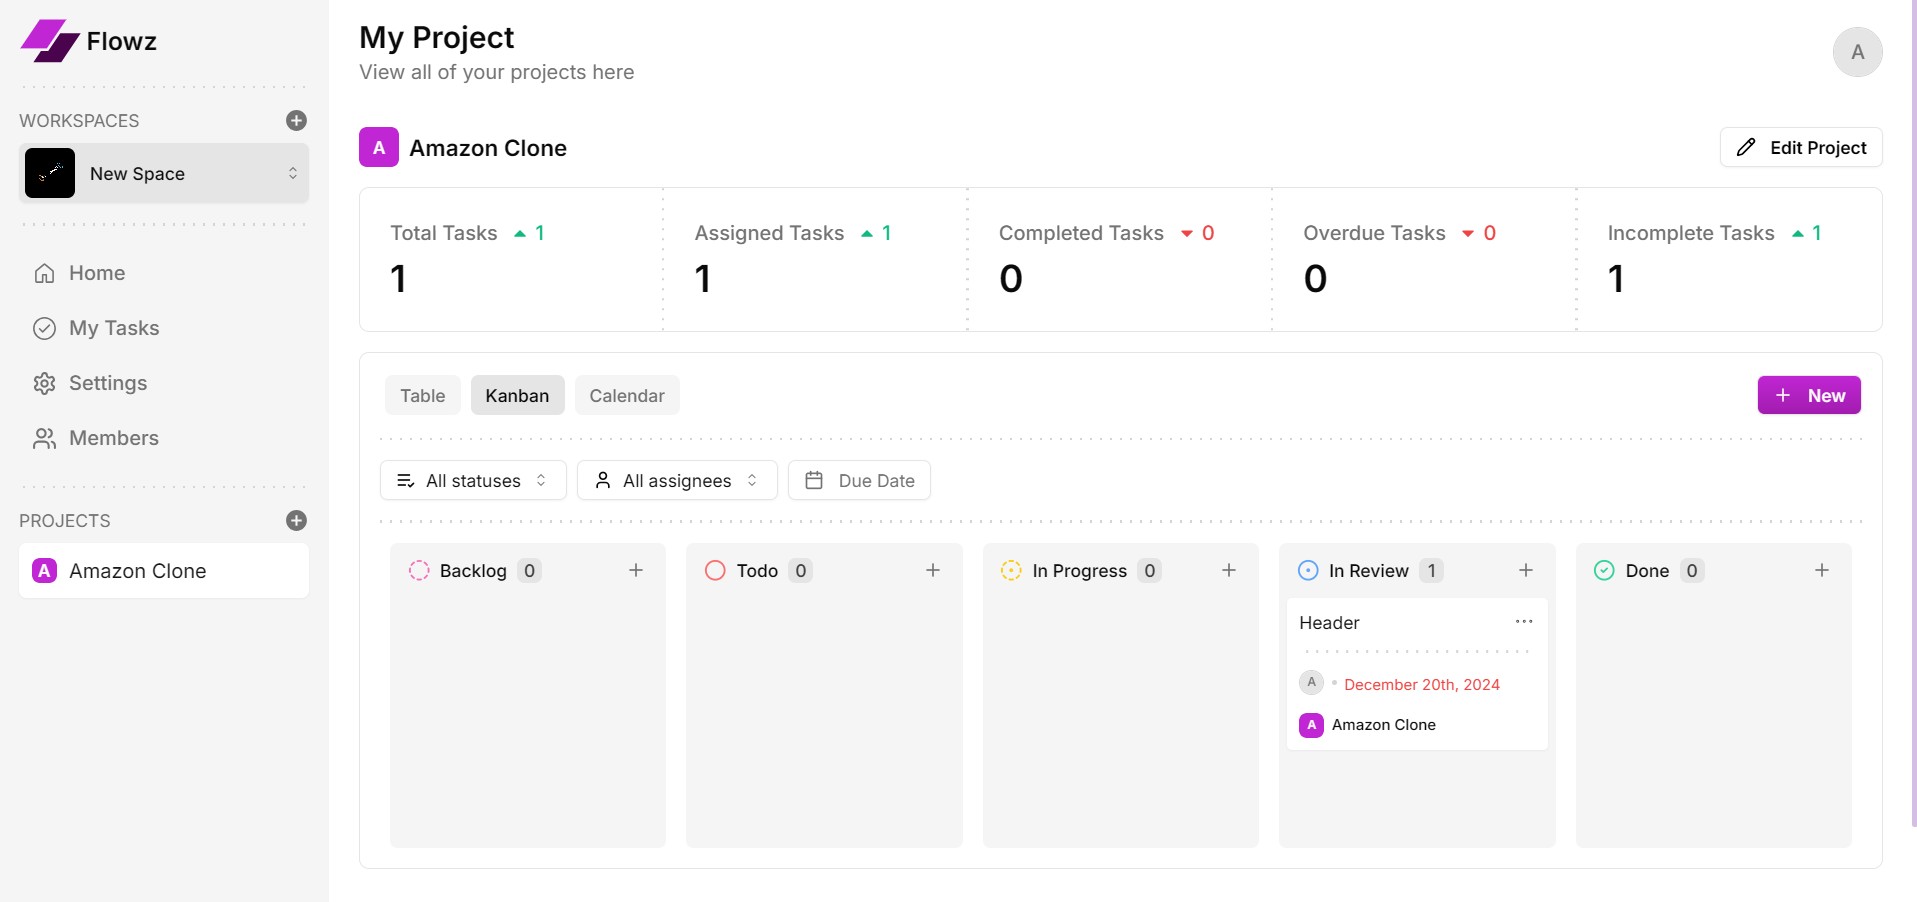Click the Flowz logo
This screenshot has width=1917, height=902.
[90, 41]
